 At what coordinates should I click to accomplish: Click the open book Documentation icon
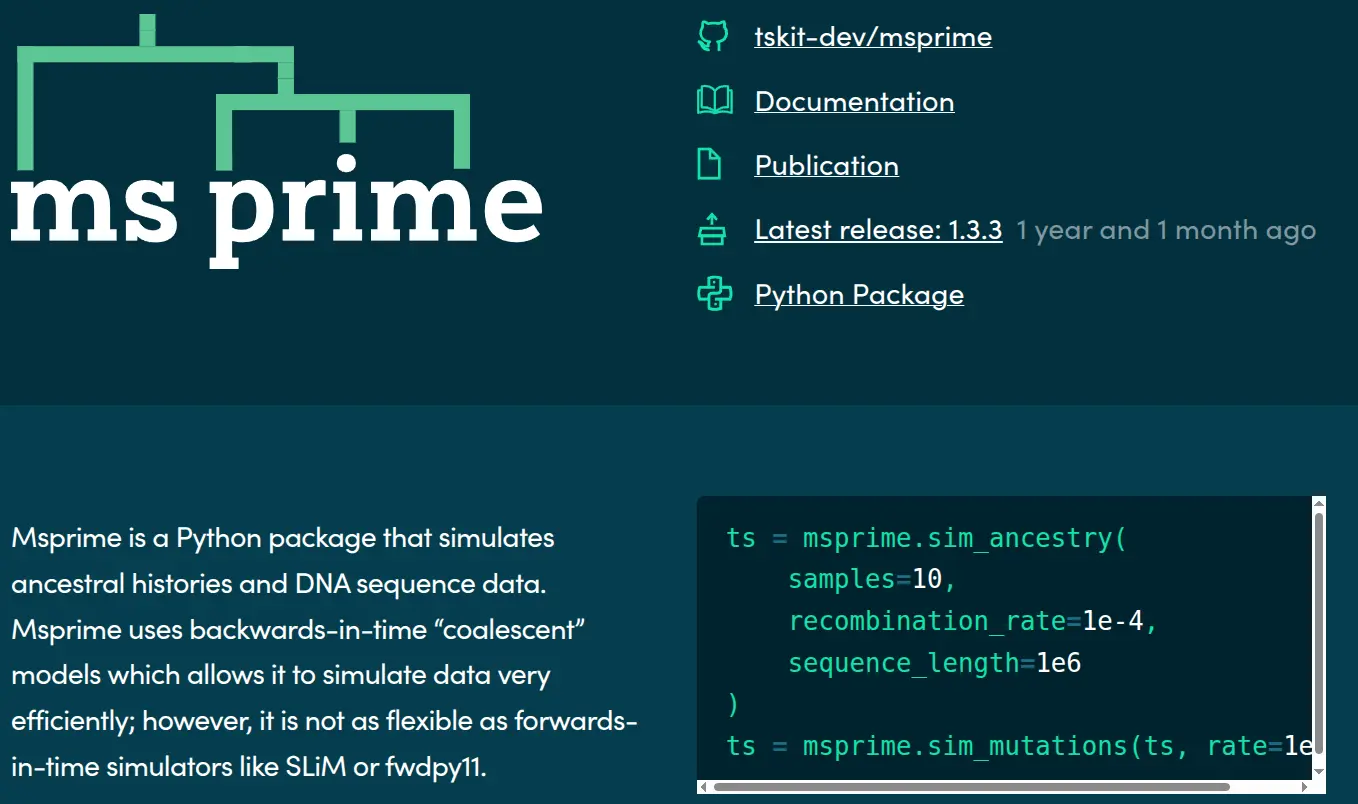(x=712, y=100)
